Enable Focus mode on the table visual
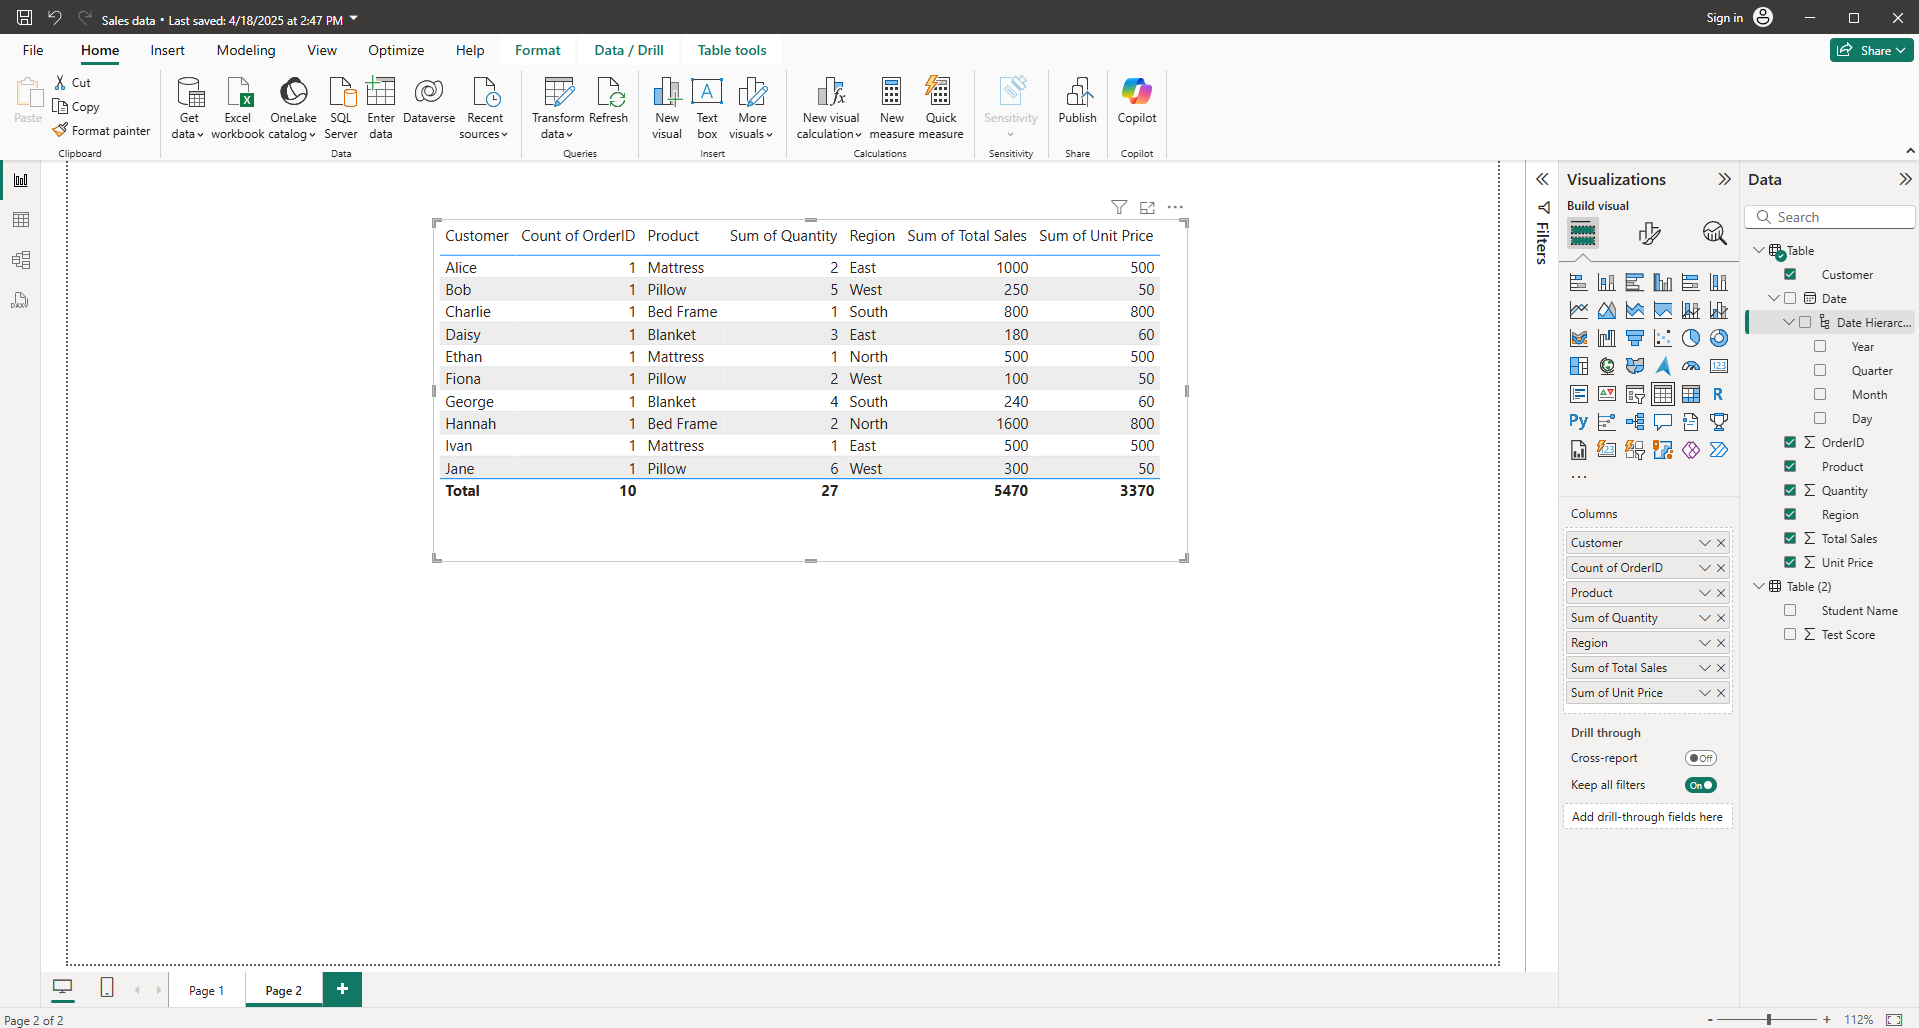The image size is (1919, 1028). coord(1147,207)
